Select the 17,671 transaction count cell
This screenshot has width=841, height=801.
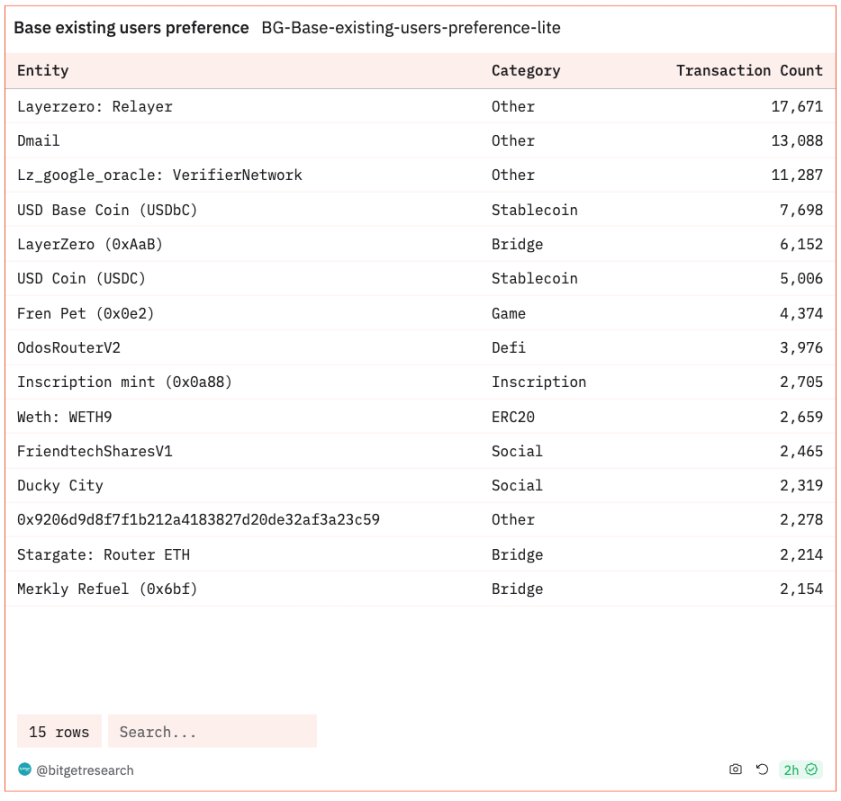pyautogui.click(x=796, y=106)
